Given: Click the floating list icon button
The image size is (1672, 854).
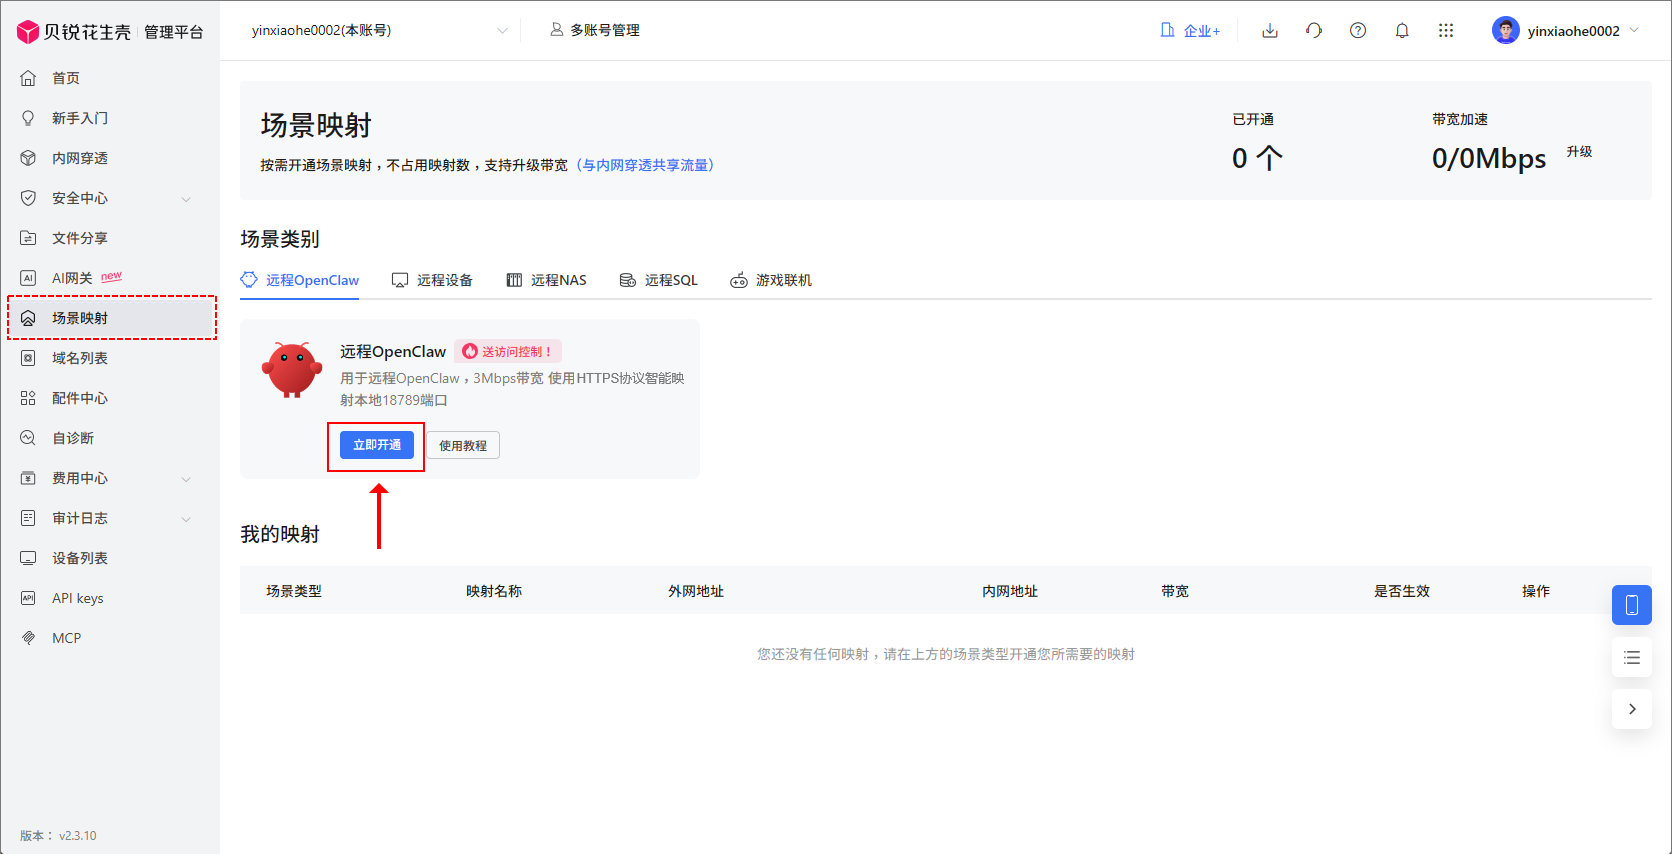Looking at the screenshot, I should (1632, 657).
